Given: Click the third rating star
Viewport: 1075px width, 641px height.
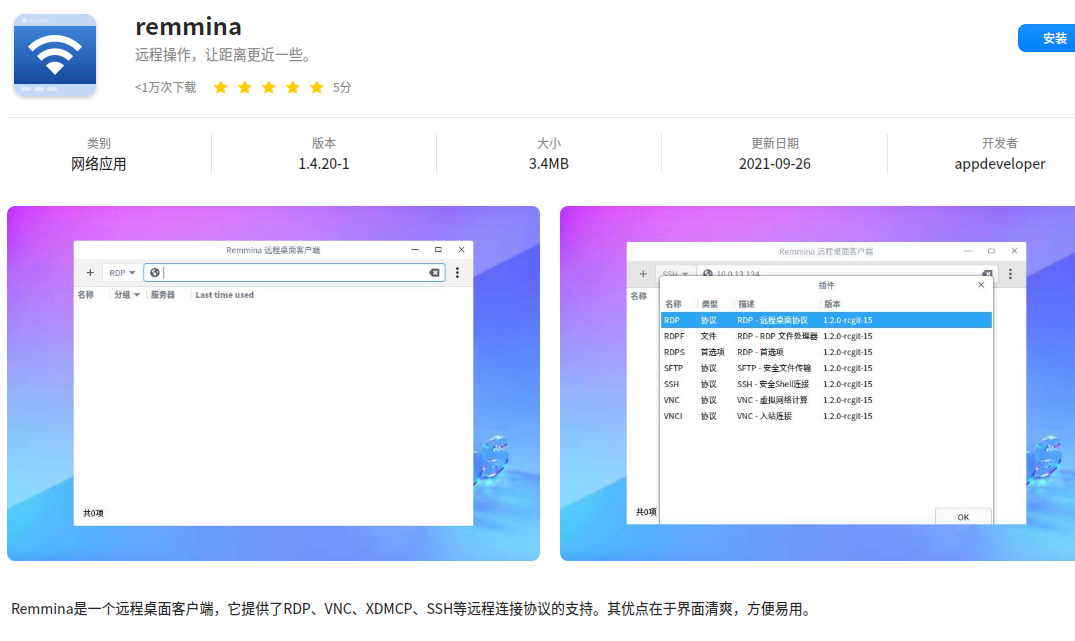Looking at the screenshot, I should (269, 87).
